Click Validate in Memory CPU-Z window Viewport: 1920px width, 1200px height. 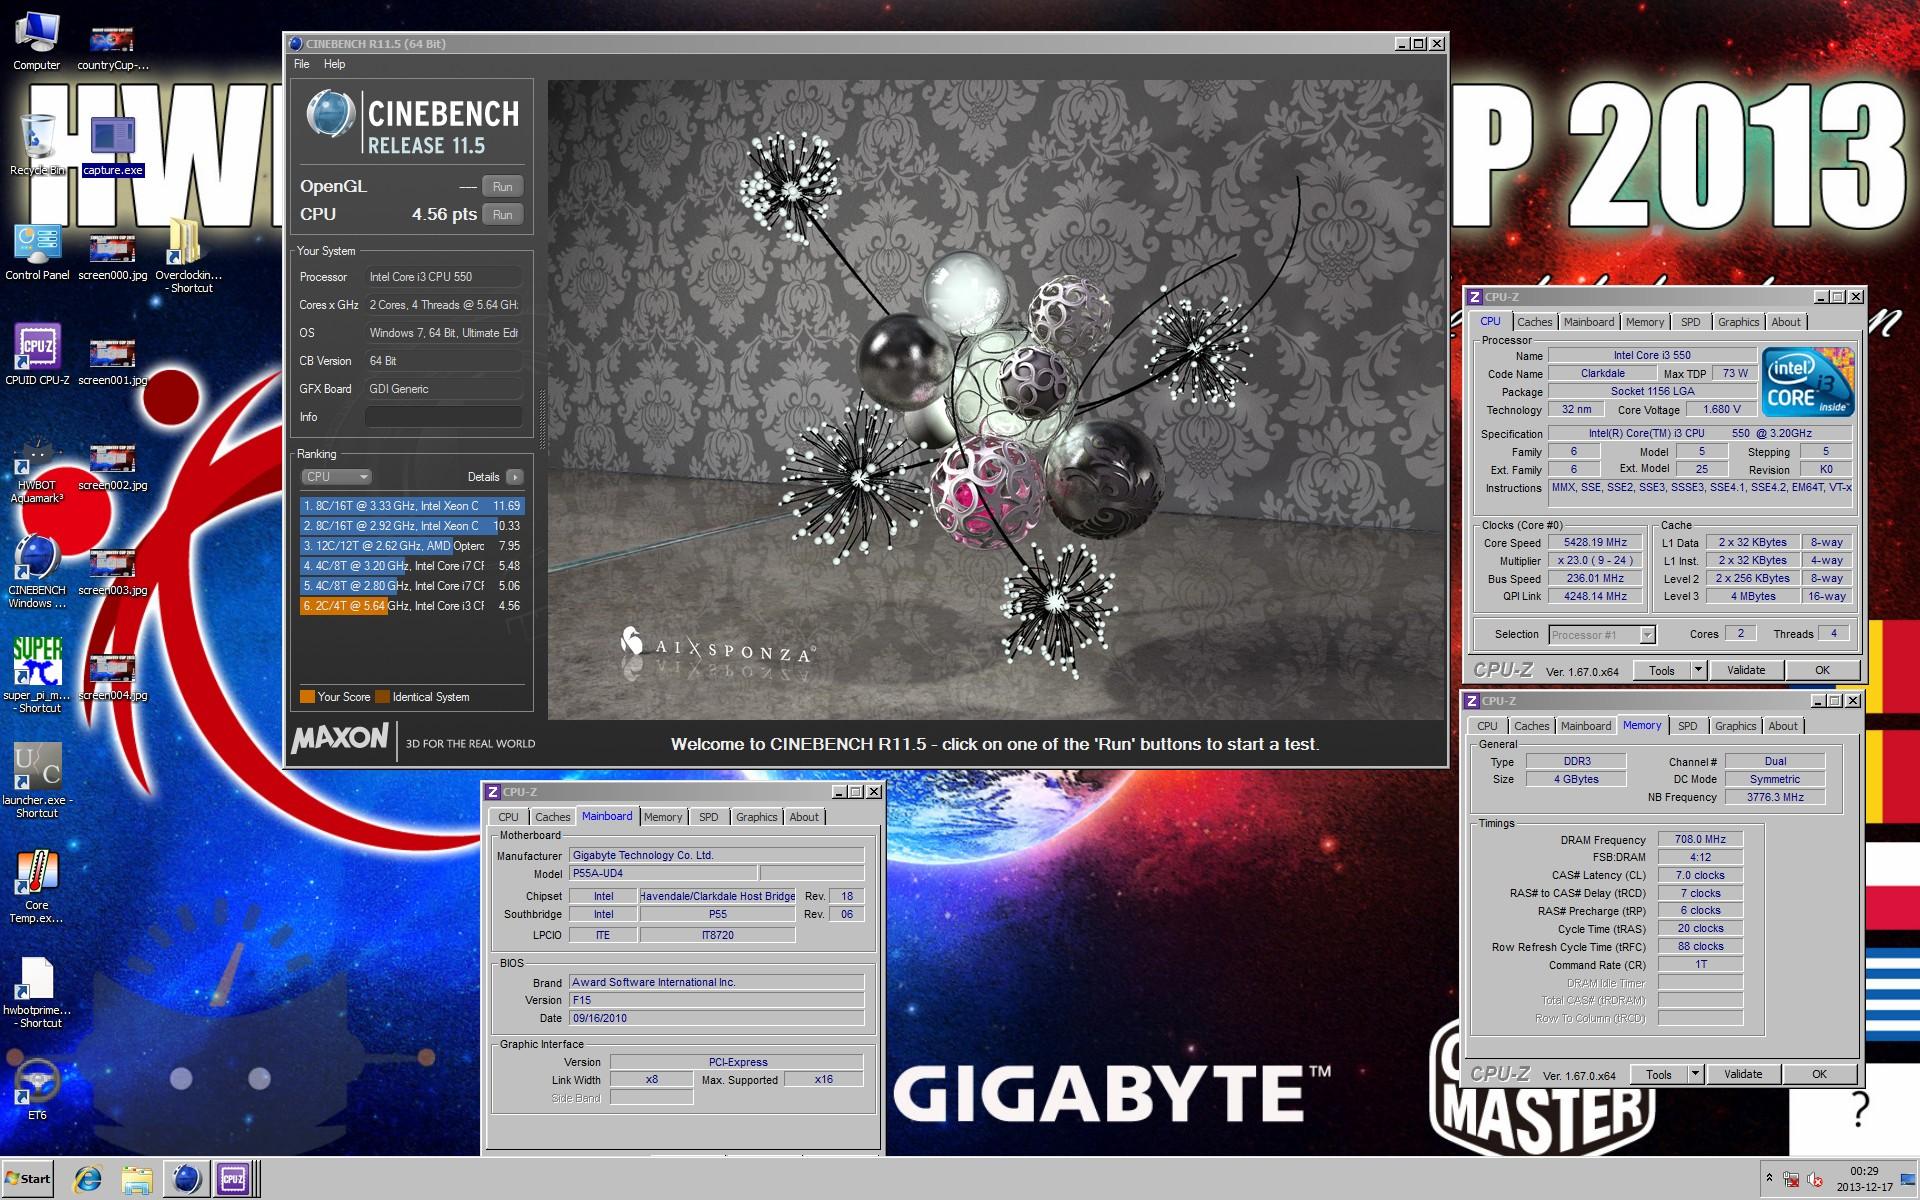tap(1743, 1075)
